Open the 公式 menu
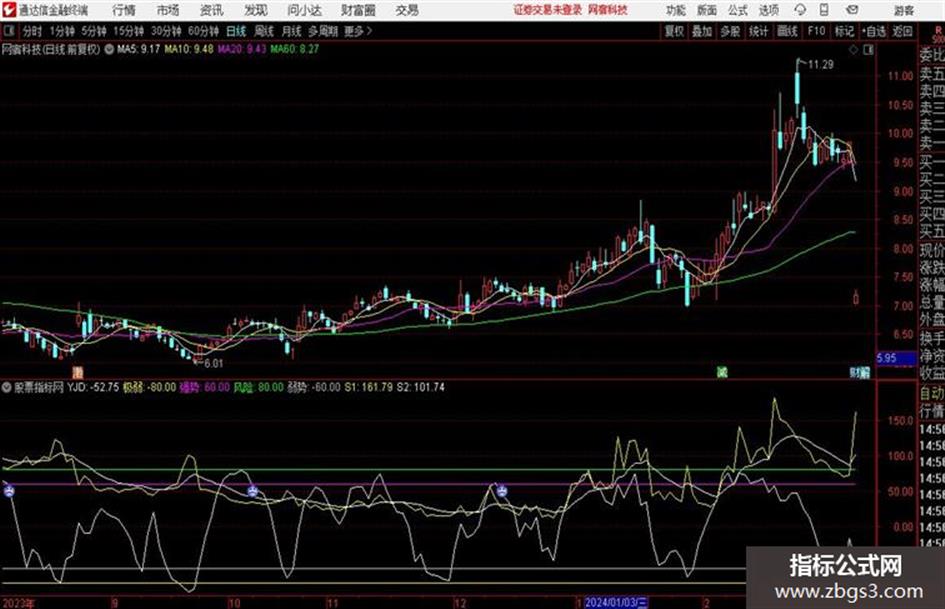This screenshot has width=945, height=609. point(738,10)
